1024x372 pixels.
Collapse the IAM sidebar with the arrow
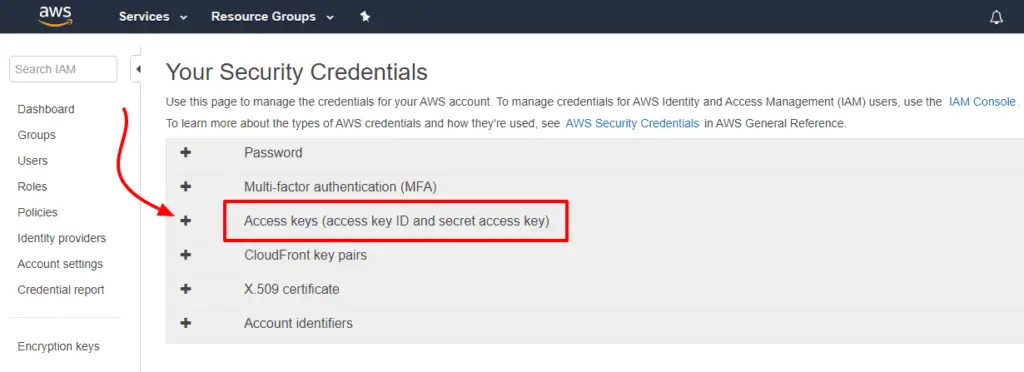(x=137, y=69)
